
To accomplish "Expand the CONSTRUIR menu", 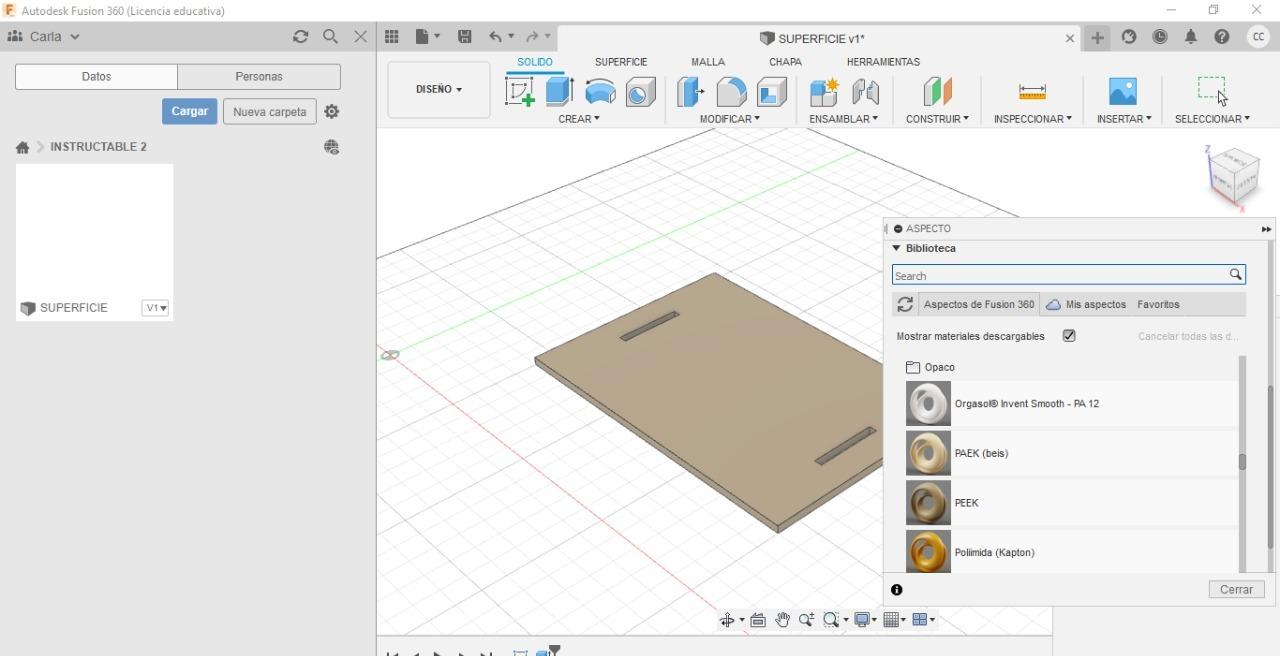I will pos(937,119).
